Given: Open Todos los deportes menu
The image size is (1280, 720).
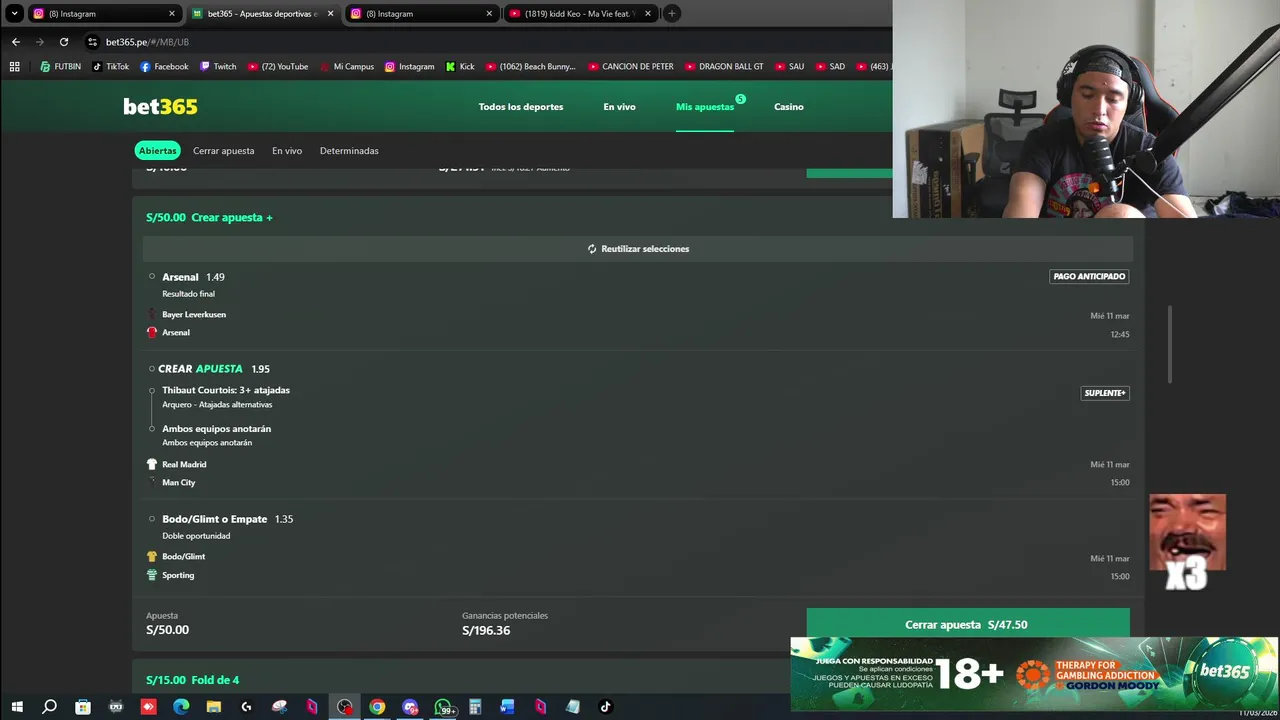Looking at the screenshot, I should coord(521,107).
